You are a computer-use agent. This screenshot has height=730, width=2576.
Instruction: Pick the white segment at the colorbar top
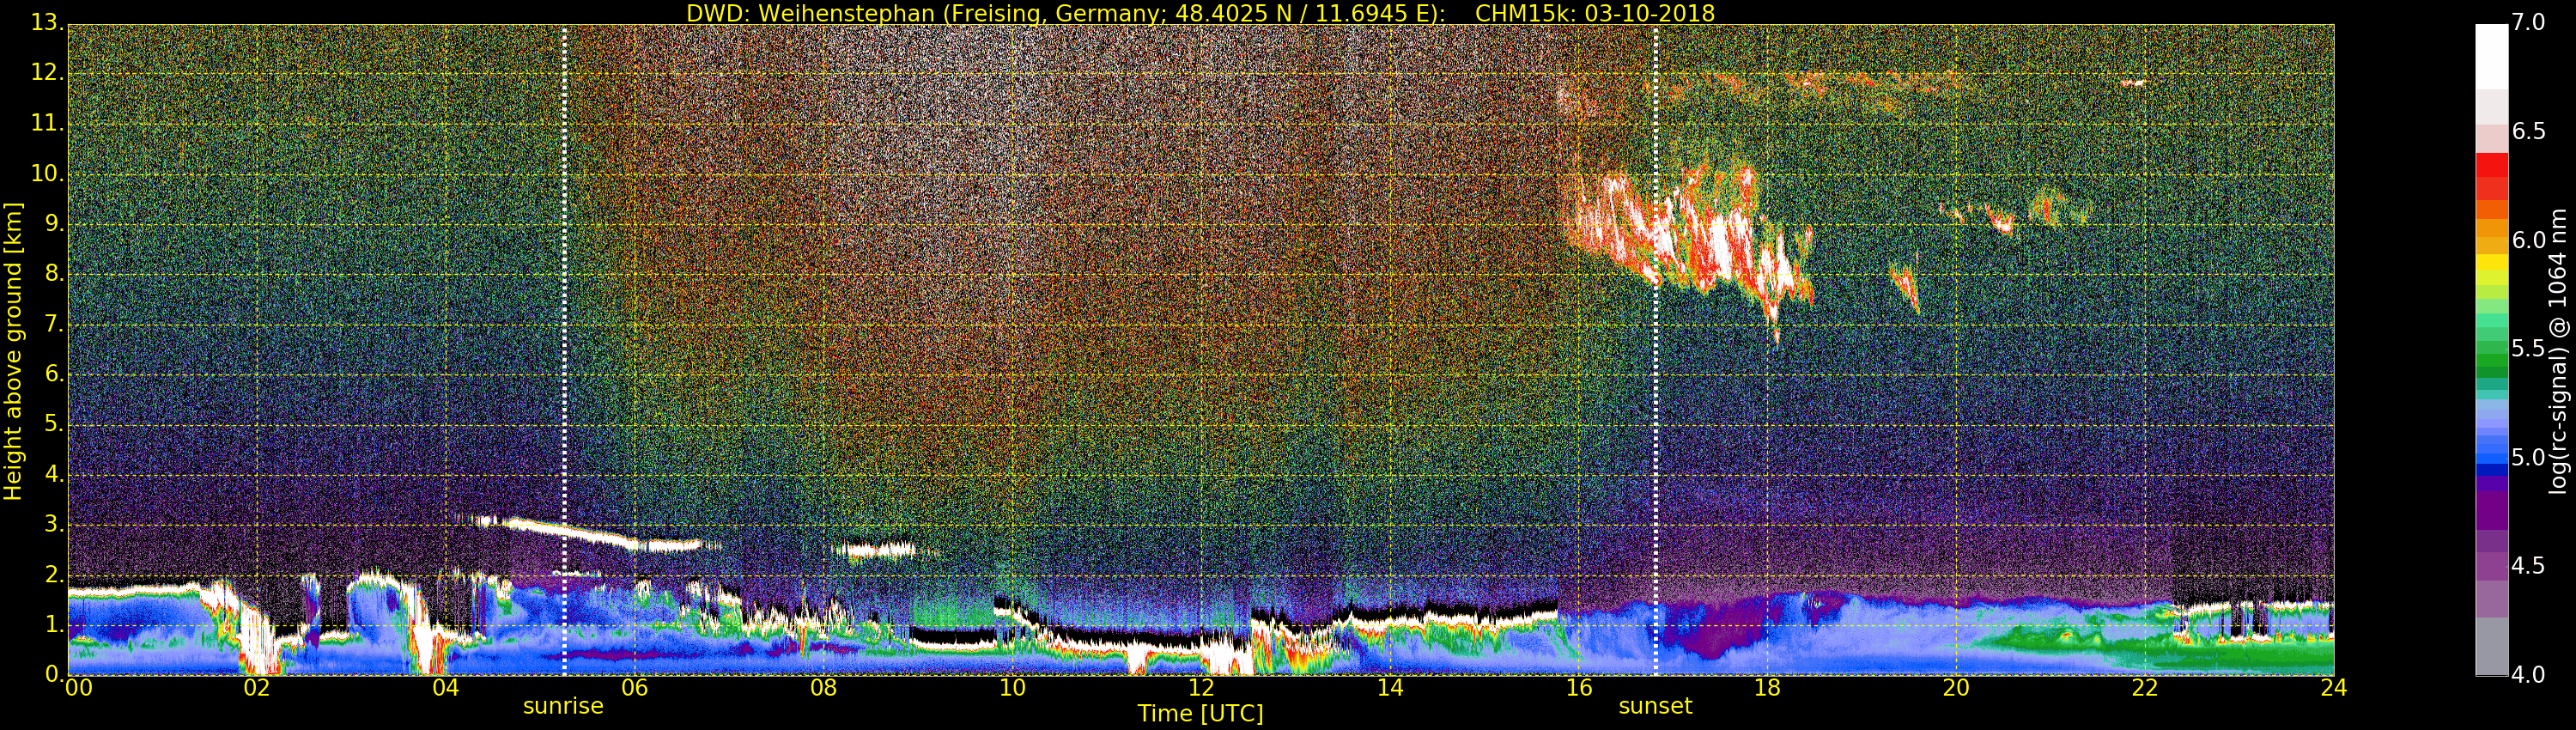pos(2492,57)
